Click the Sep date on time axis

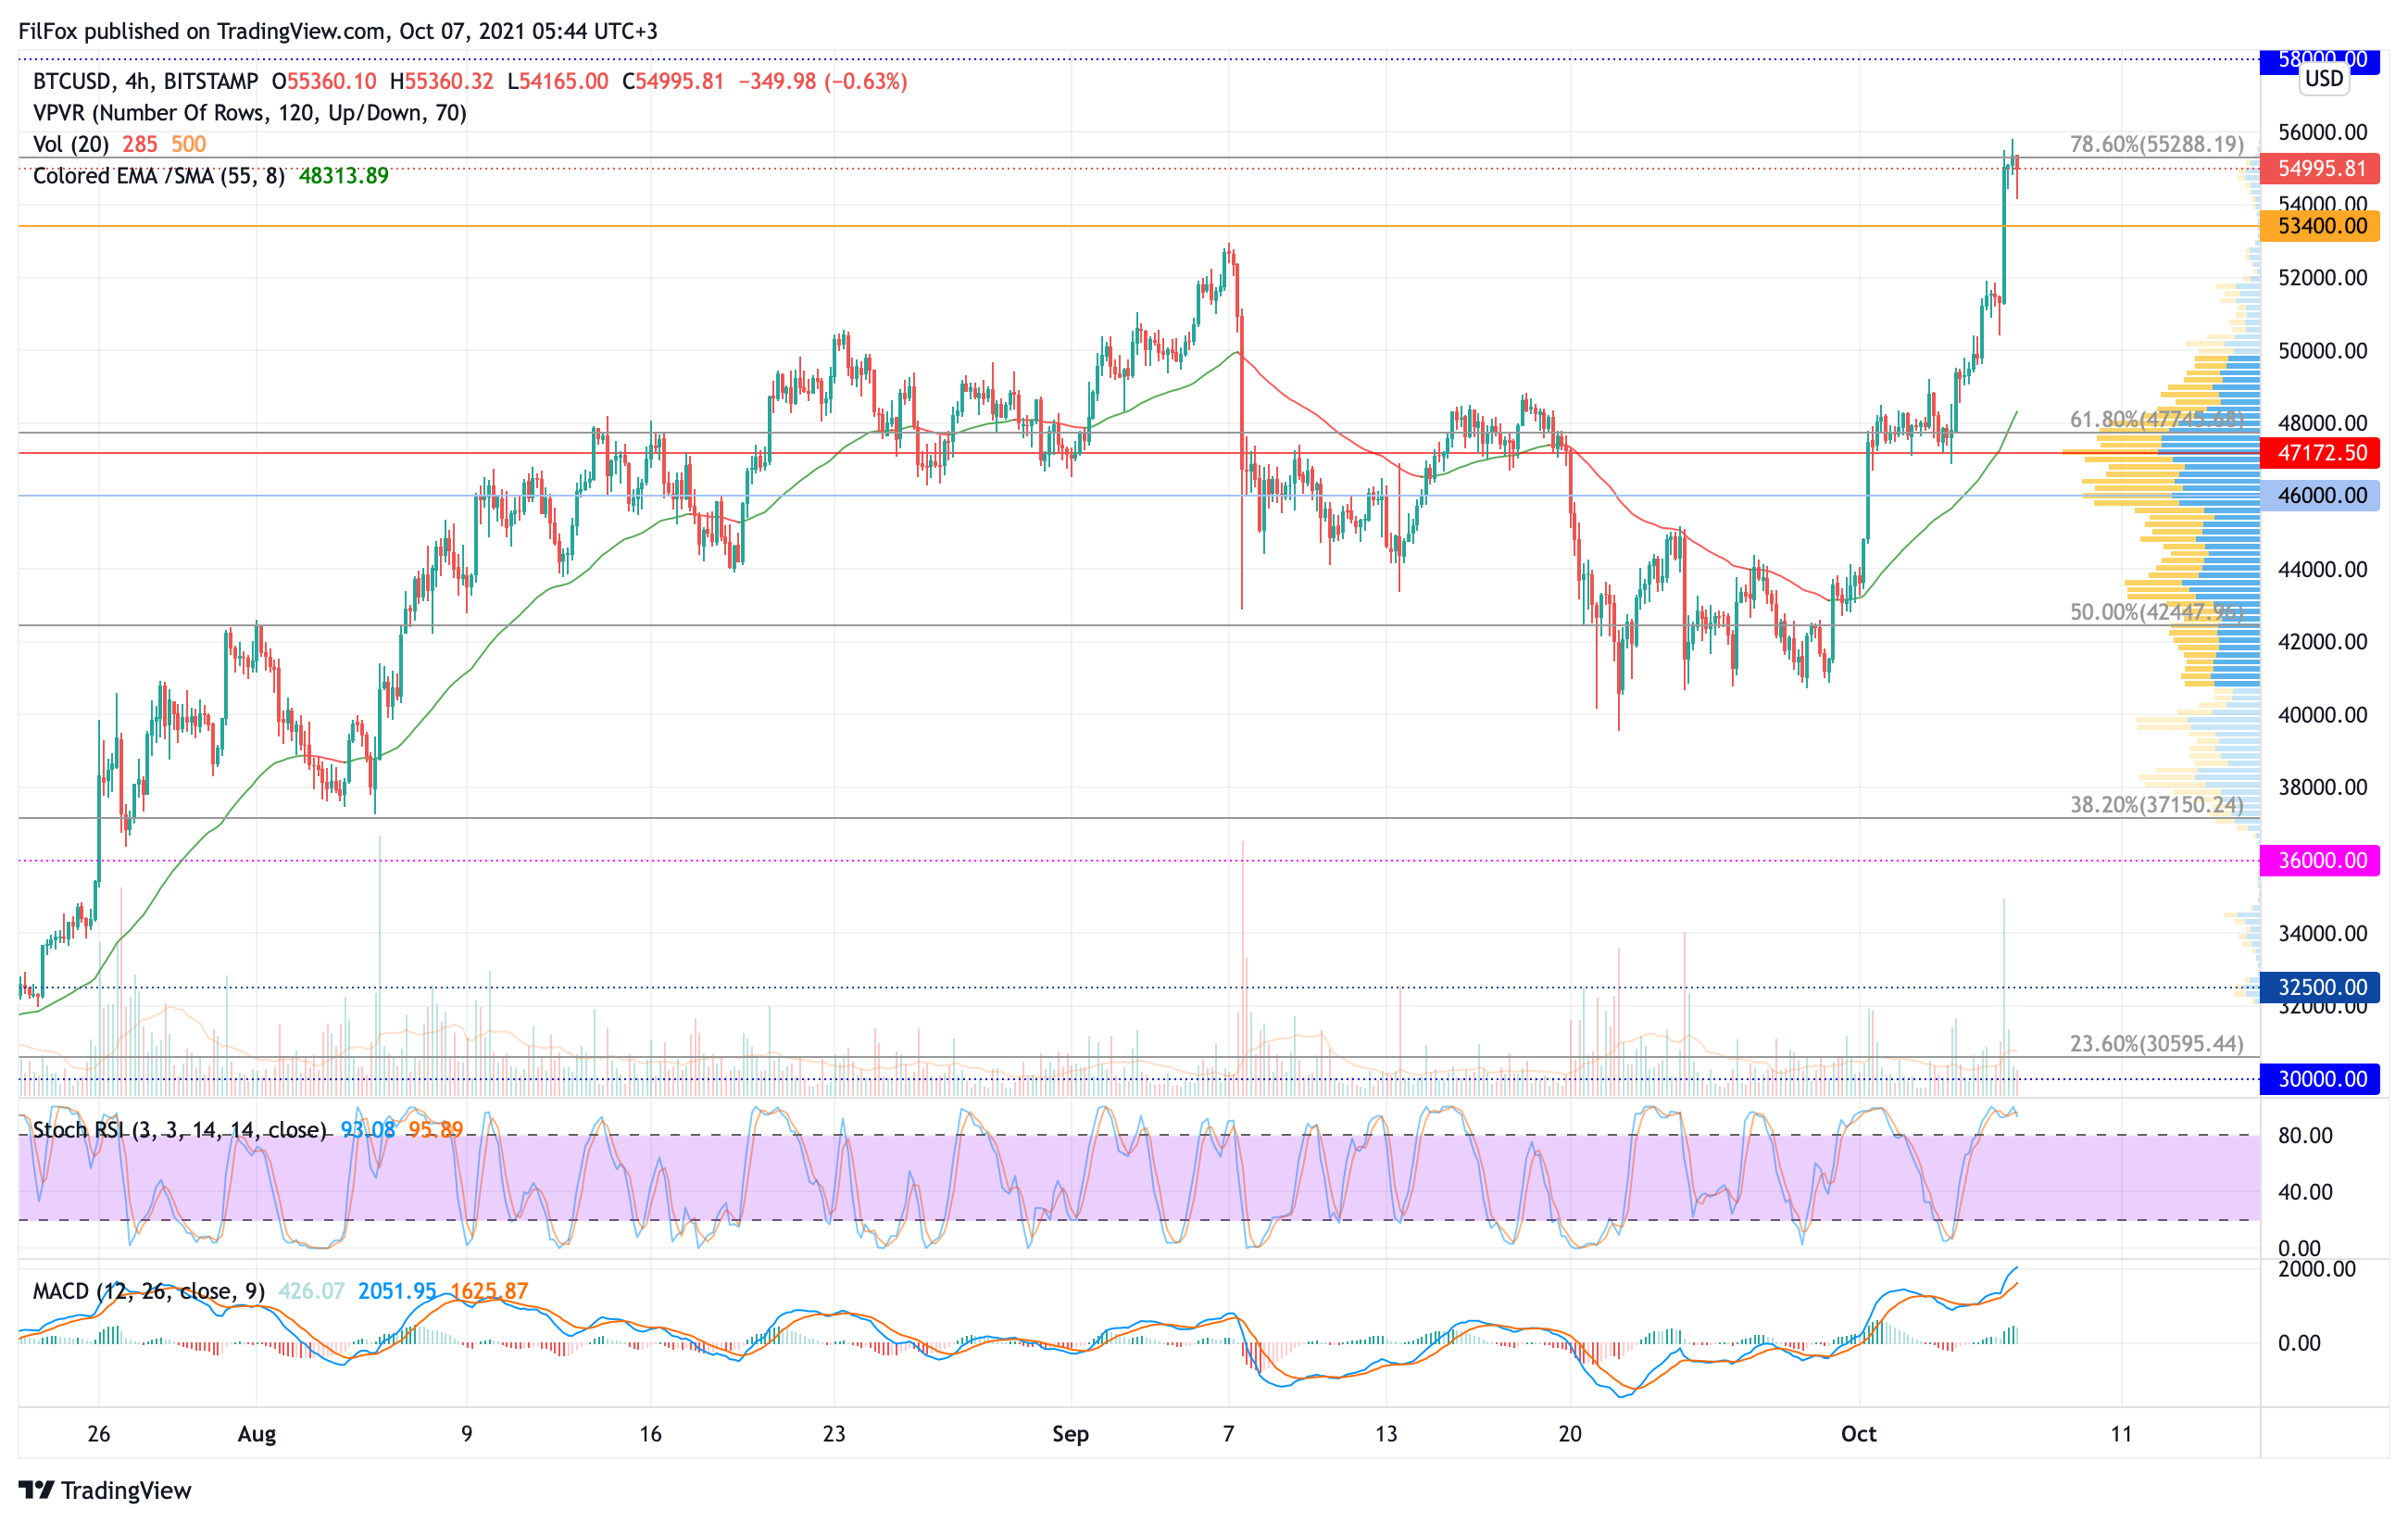click(1070, 1434)
